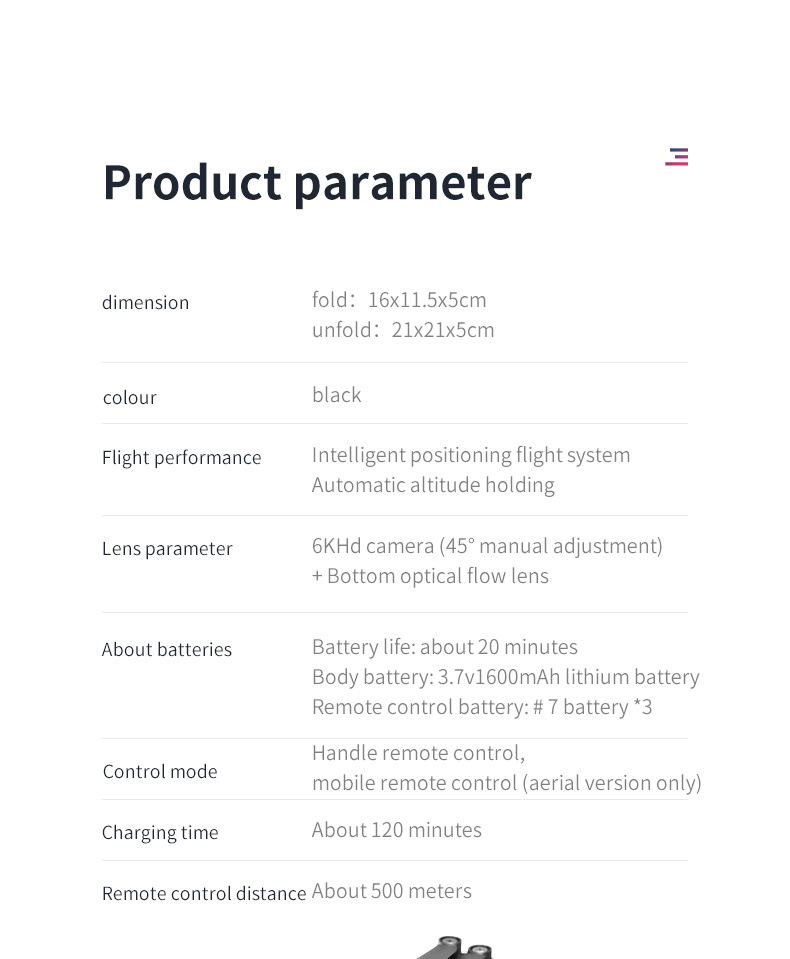Screen dimensions: 790x959
Task: Click the "Battery life: about 20 minutes" line
Action: click(445, 647)
